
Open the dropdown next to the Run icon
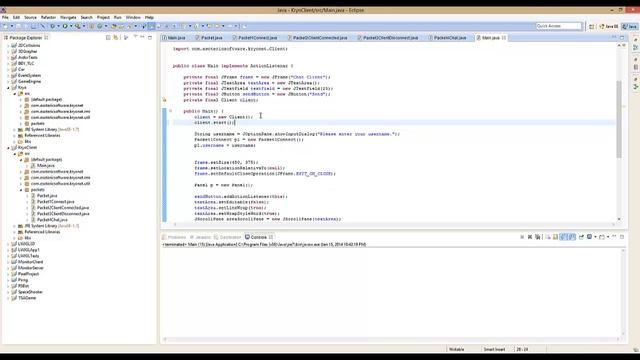71,26
